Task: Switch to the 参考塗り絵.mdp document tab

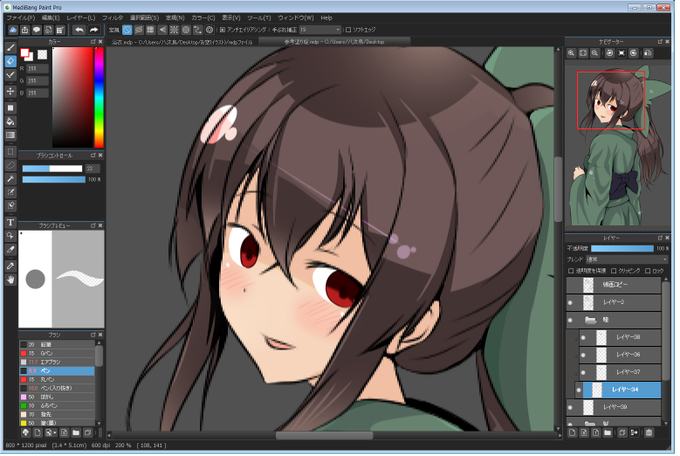Action: coord(334,42)
